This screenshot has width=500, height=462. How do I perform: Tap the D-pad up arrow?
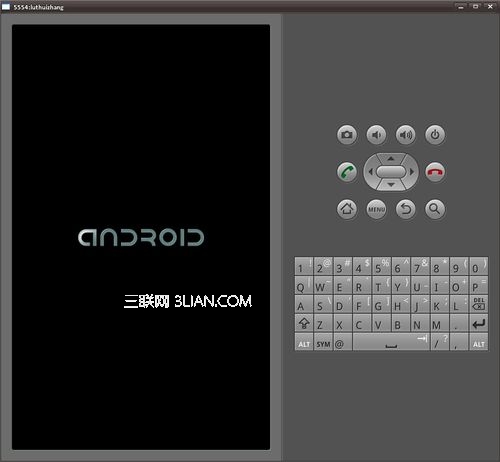tap(391, 159)
